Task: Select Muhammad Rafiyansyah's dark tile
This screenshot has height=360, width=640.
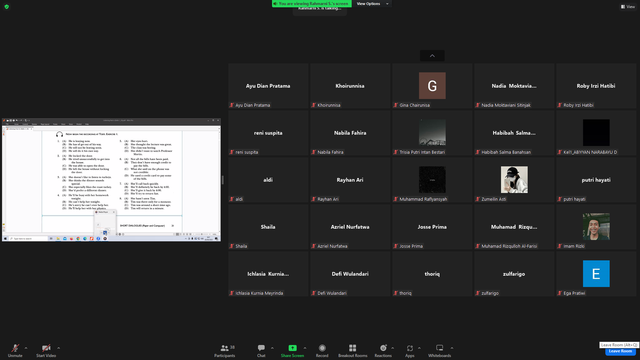Action: (x=432, y=180)
